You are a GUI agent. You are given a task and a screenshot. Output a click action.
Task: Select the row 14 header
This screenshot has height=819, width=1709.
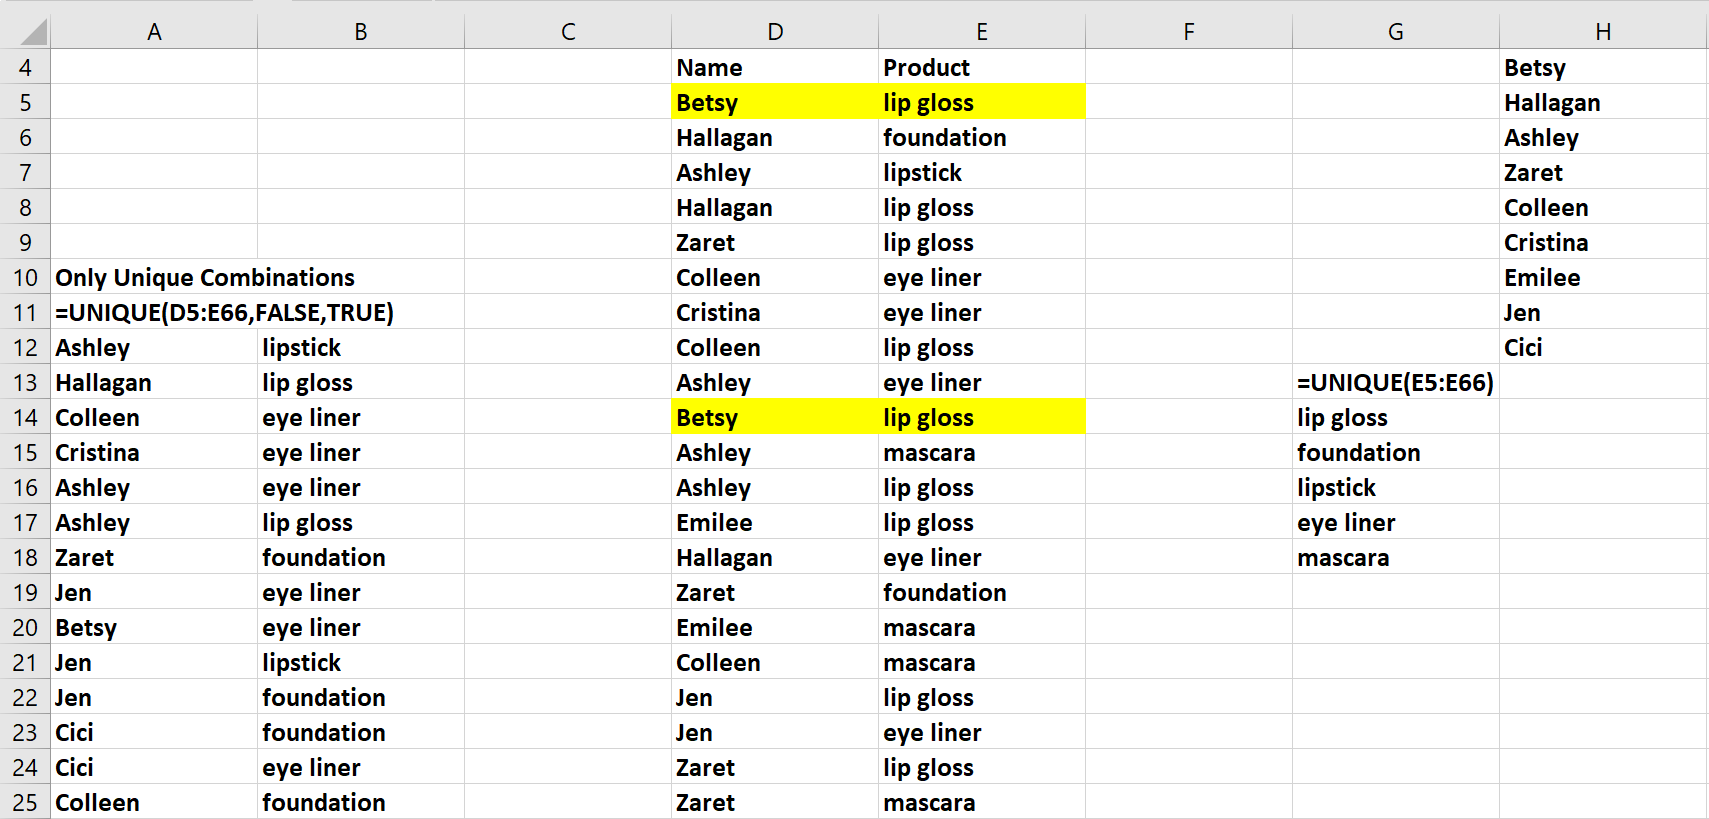point(25,418)
